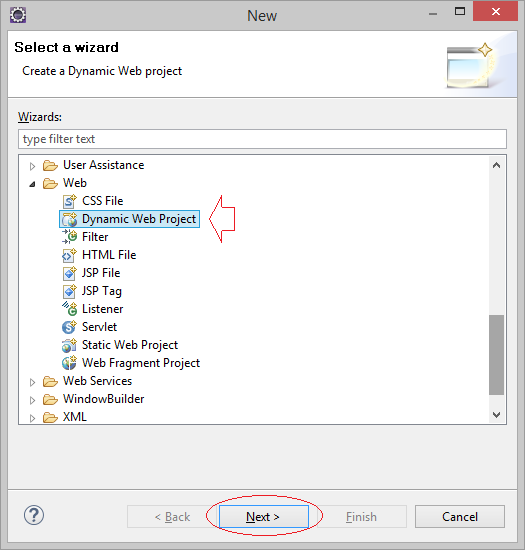
Task: Select the CSS File wizard icon
Action: coord(69,201)
